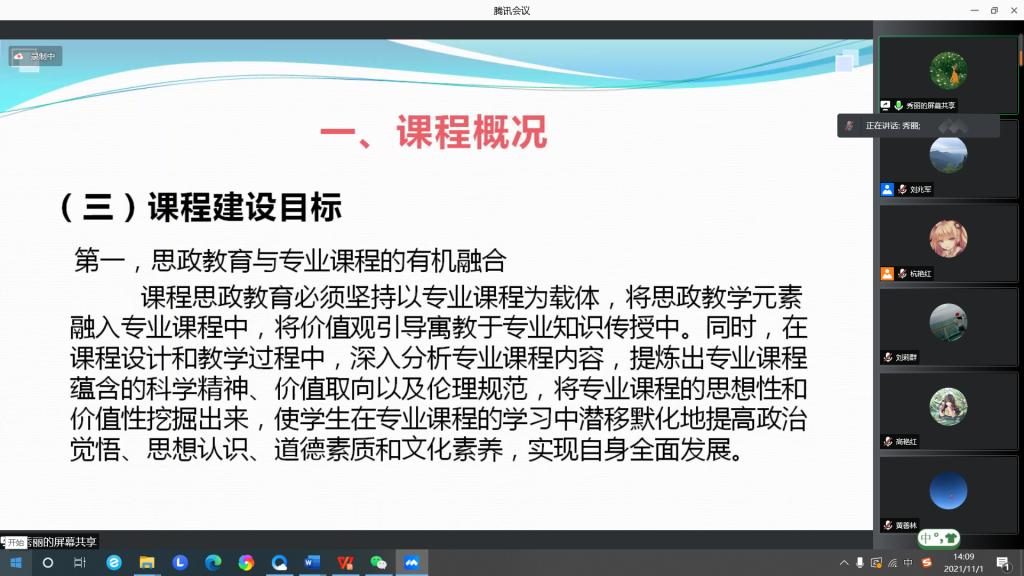This screenshot has width=1024, height=576.
Task: Expand hidden system tray icons
Action: (x=845, y=563)
